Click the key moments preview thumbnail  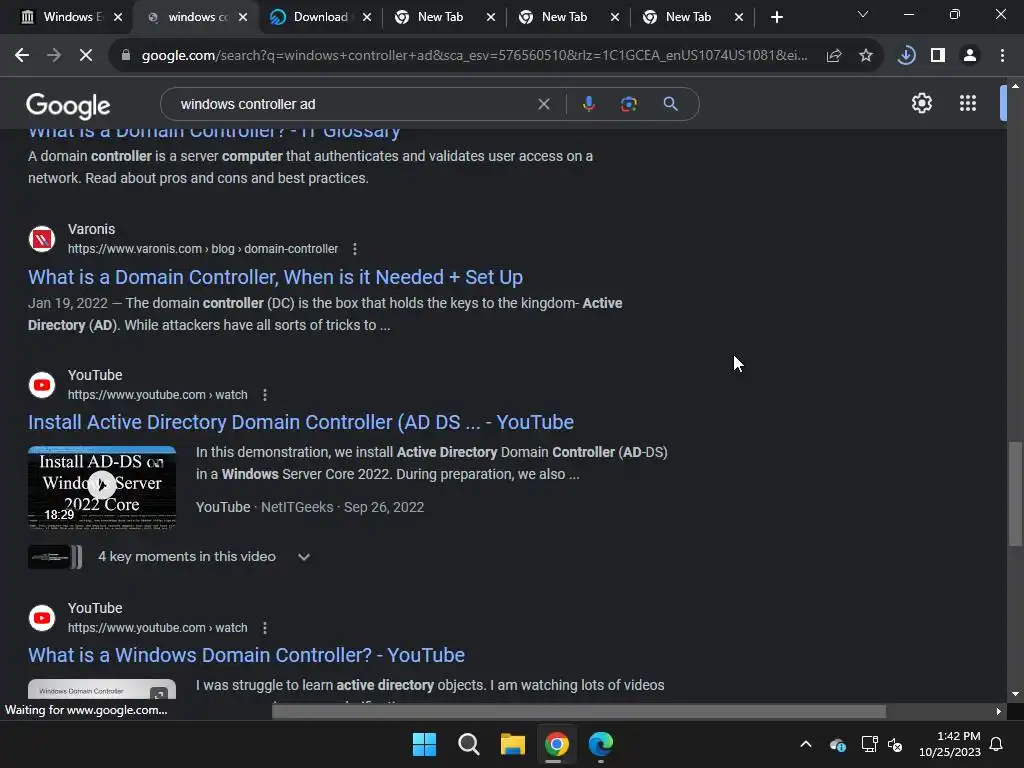pos(55,557)
